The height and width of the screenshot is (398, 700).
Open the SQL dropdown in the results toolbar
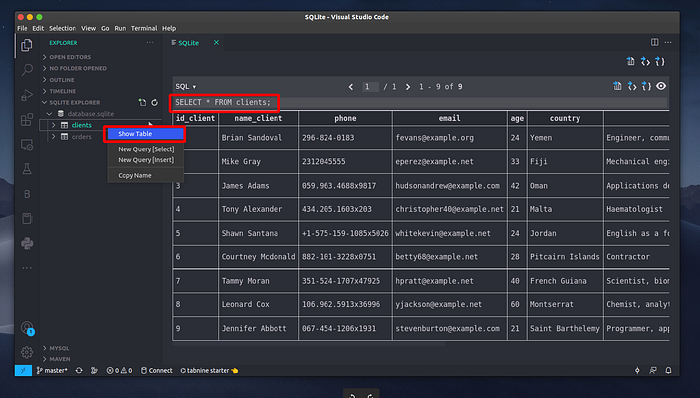coord(186,87)
